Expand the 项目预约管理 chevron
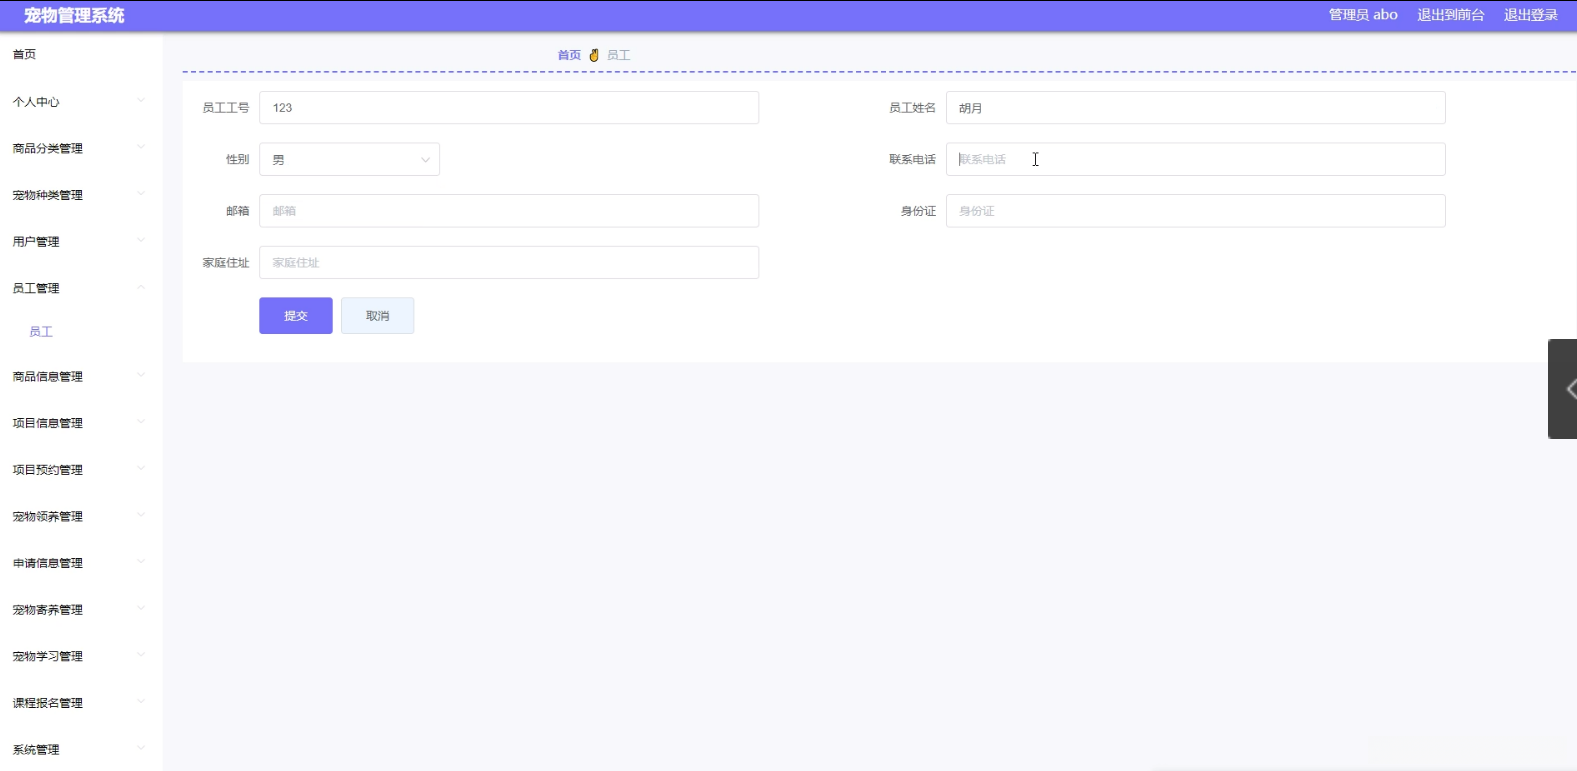The image size is (1577, 771). 141,468
